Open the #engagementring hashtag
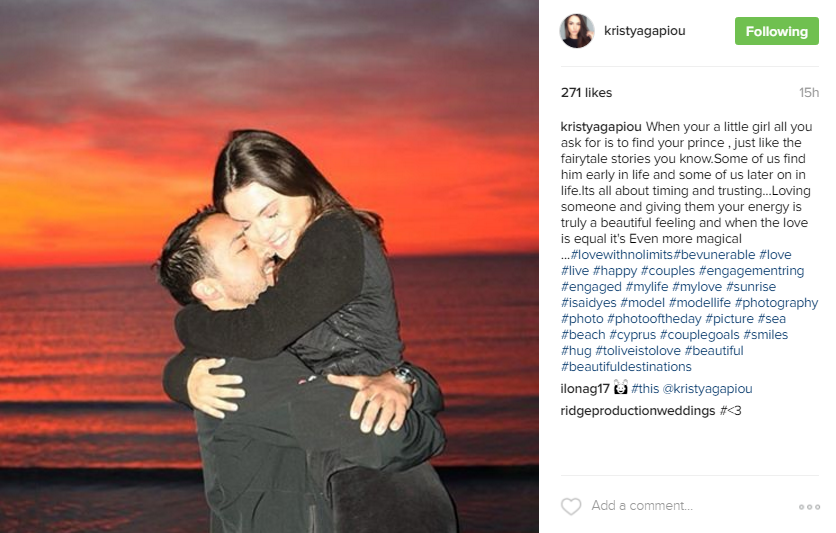 [751, 271]
